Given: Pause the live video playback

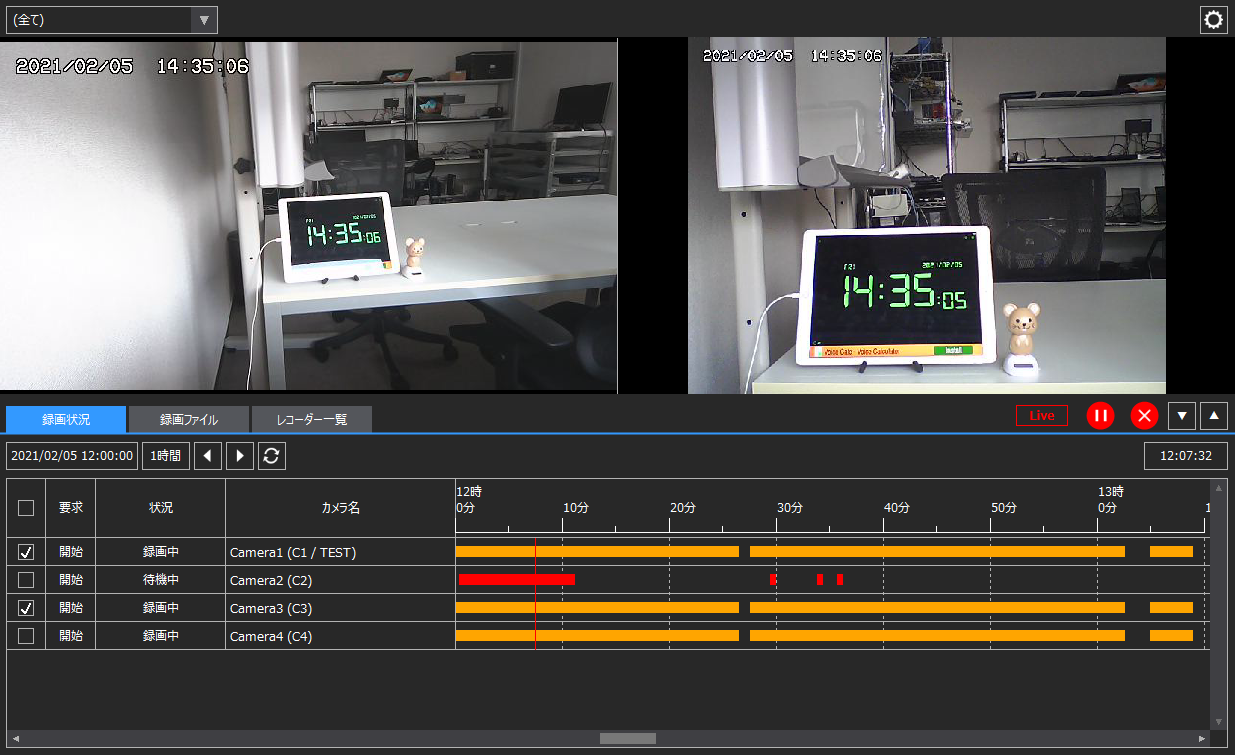Looking at the screenshot, I should [x=1100, y=415].
